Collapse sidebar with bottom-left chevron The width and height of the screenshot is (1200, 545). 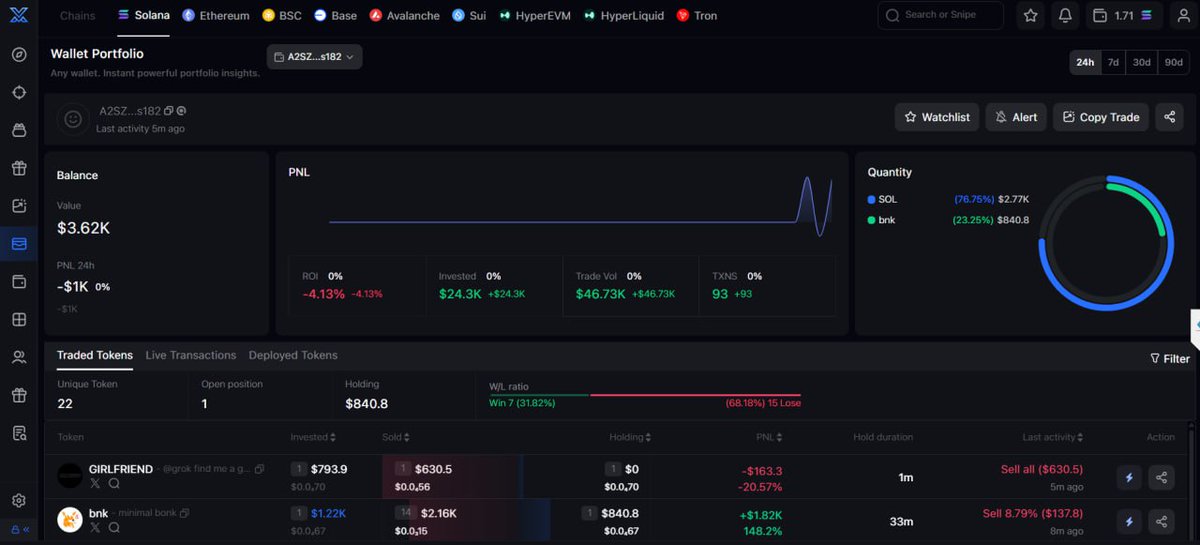click(x=25, y=530)
